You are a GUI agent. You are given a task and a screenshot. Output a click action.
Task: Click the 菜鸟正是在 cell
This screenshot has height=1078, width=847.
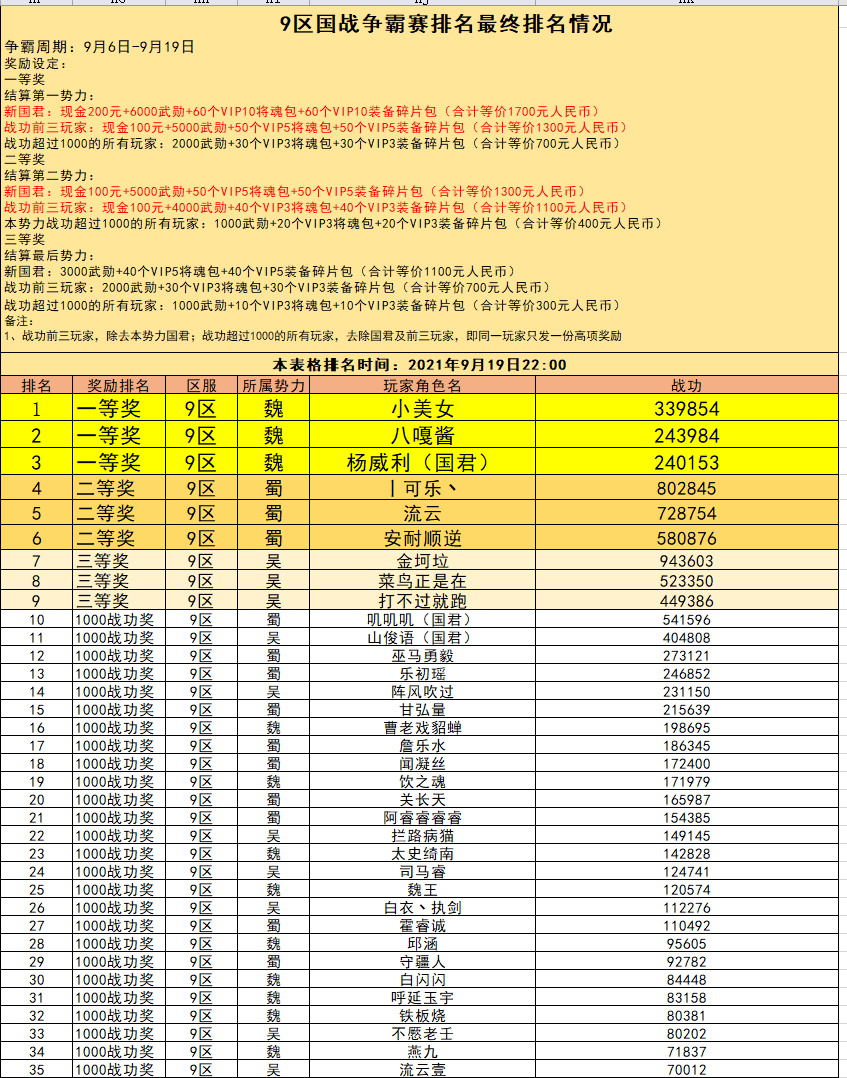[422, 581]
